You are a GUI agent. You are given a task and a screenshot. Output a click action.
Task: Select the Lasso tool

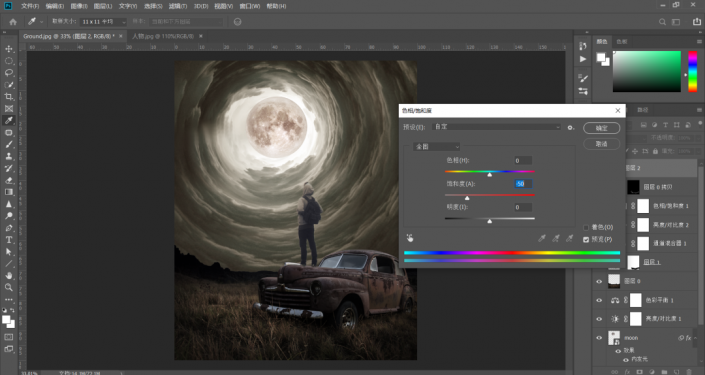coord(9,72)
